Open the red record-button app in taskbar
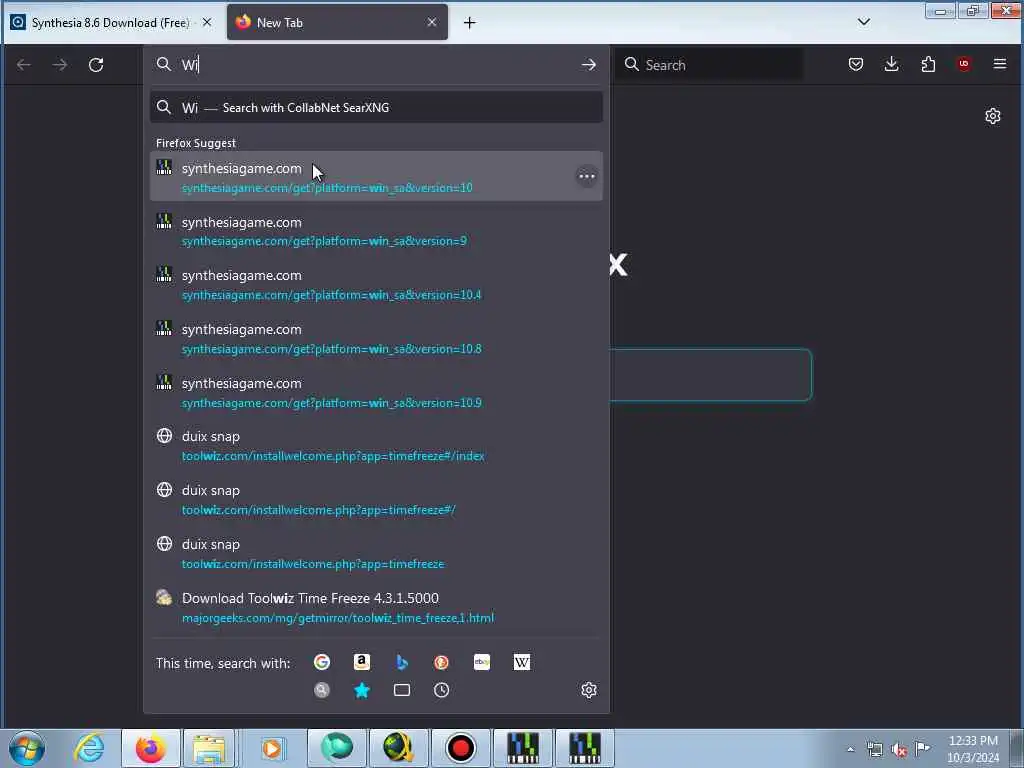Screen dimensions: 1024x768 pyautogui.click(x=460, y=748)
